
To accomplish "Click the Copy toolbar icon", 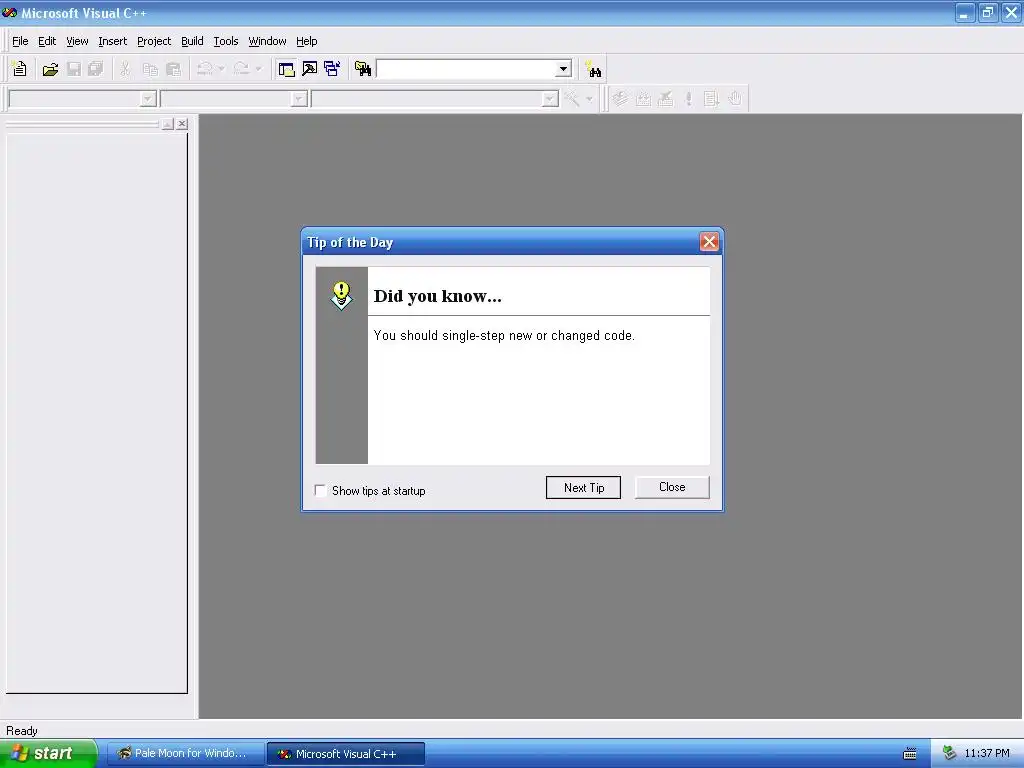I will pyautogui.click(x=150, y=69).
